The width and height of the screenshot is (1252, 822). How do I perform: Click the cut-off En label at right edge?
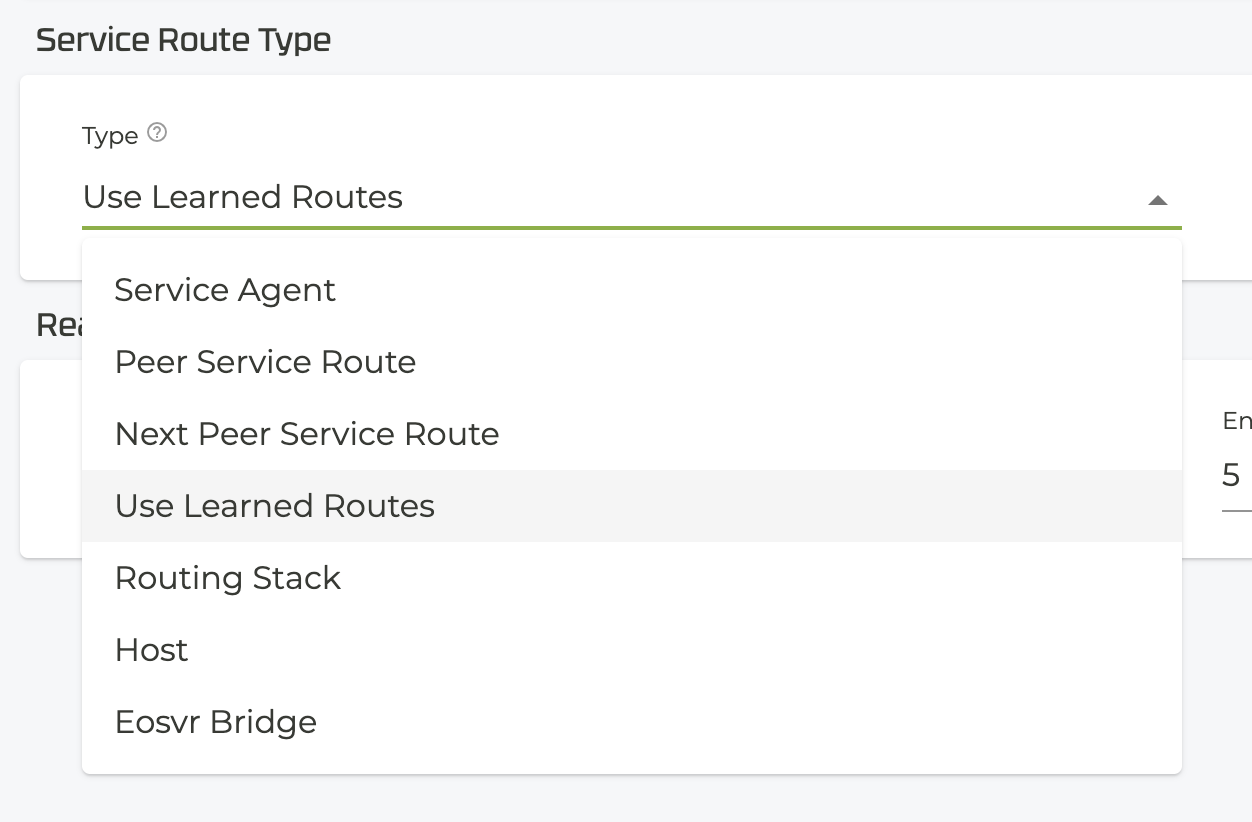pos(1237,421)
